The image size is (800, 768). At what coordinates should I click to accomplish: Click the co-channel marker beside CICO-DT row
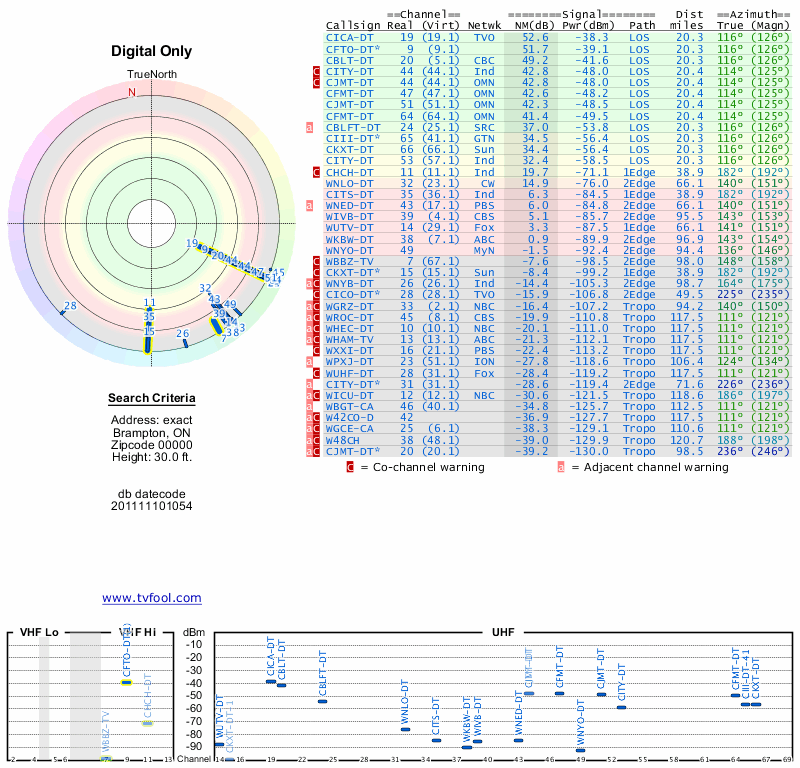[x=316, y=294]
